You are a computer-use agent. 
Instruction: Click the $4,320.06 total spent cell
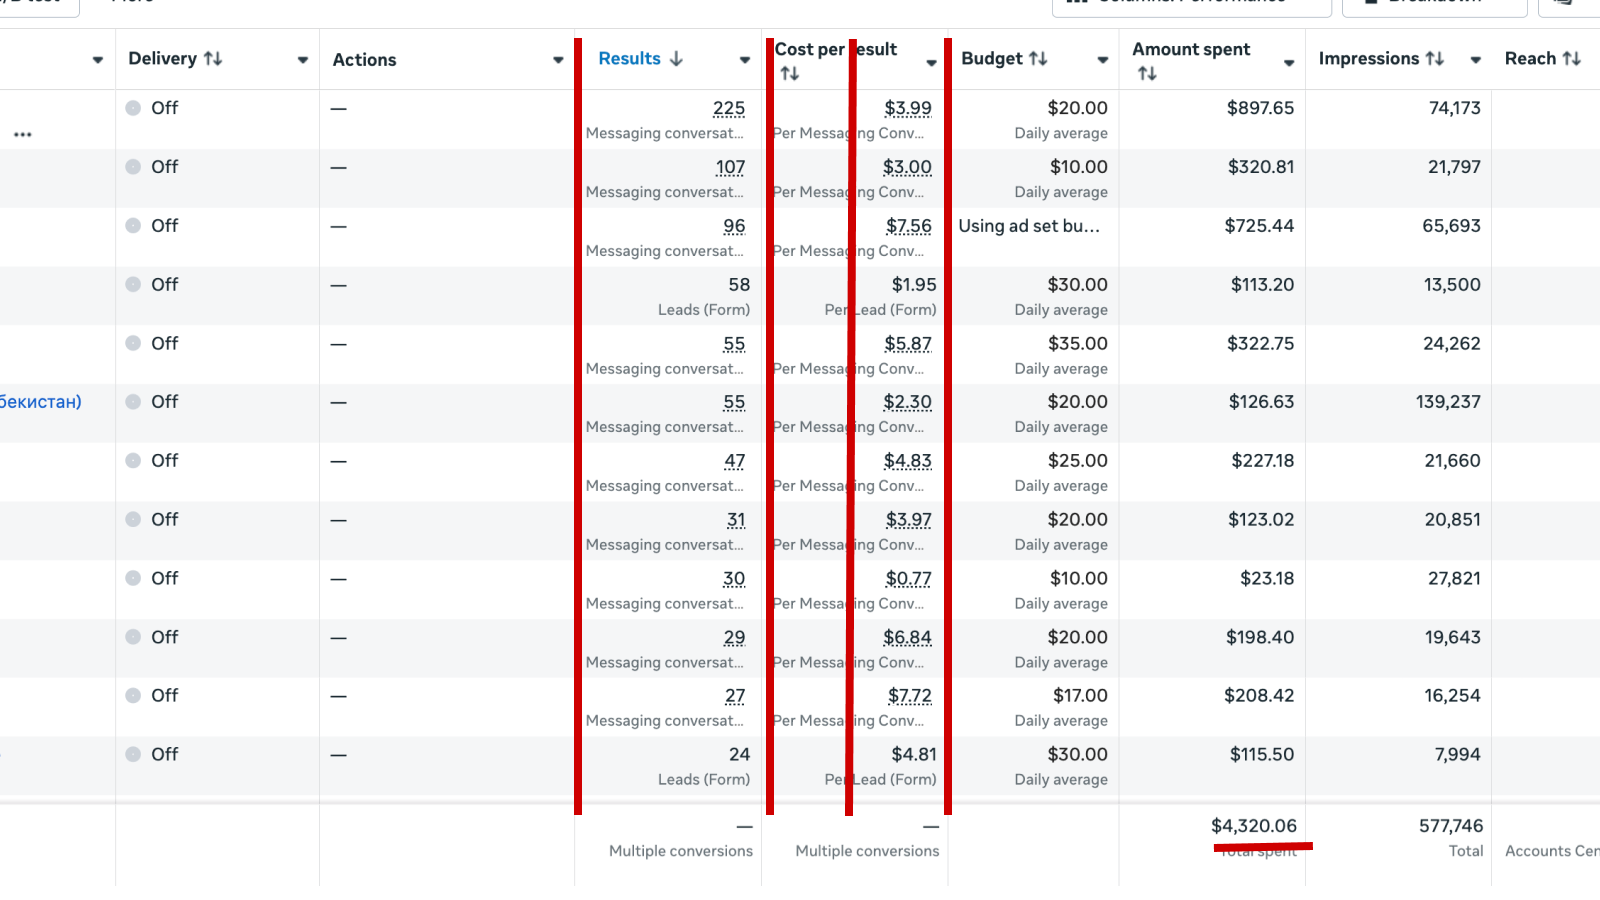tap(1253, 826)
